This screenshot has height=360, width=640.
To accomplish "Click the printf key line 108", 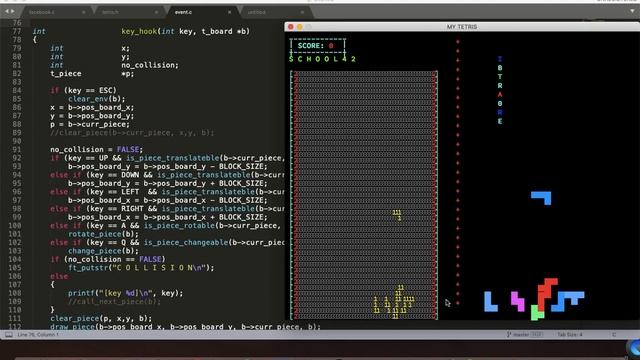I will [x=125, y=293].
